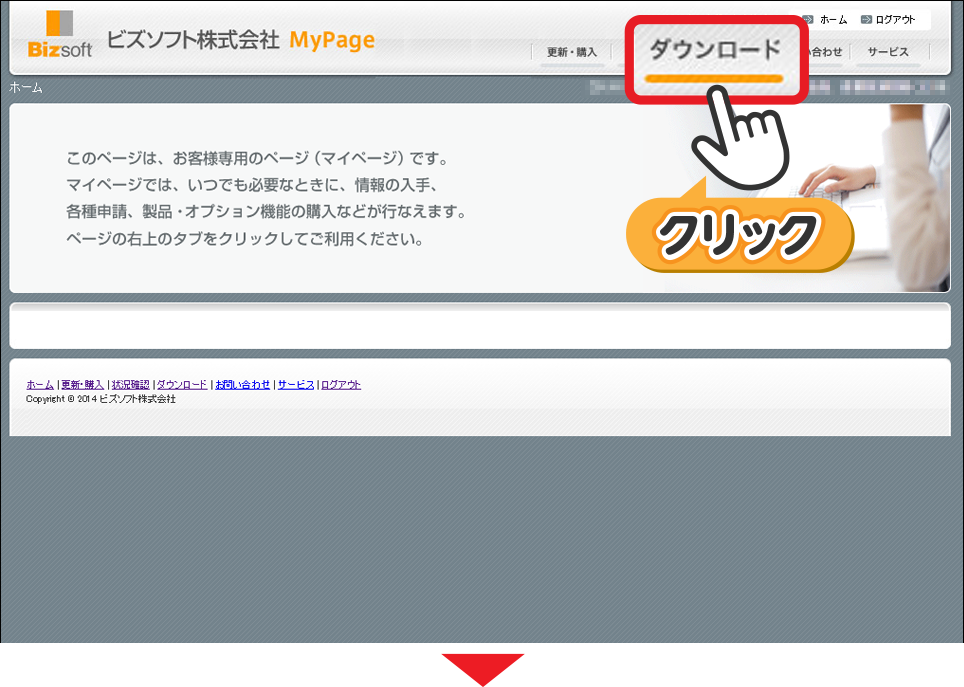Switch to the 更新・購入 tab

[572, 52]
